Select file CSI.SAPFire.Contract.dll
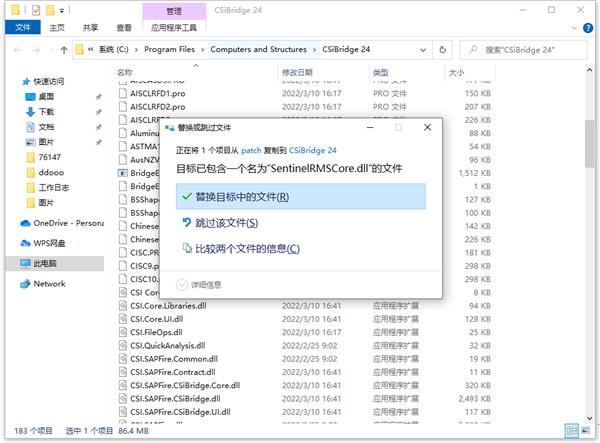600x443 pixels. point(173,372)
